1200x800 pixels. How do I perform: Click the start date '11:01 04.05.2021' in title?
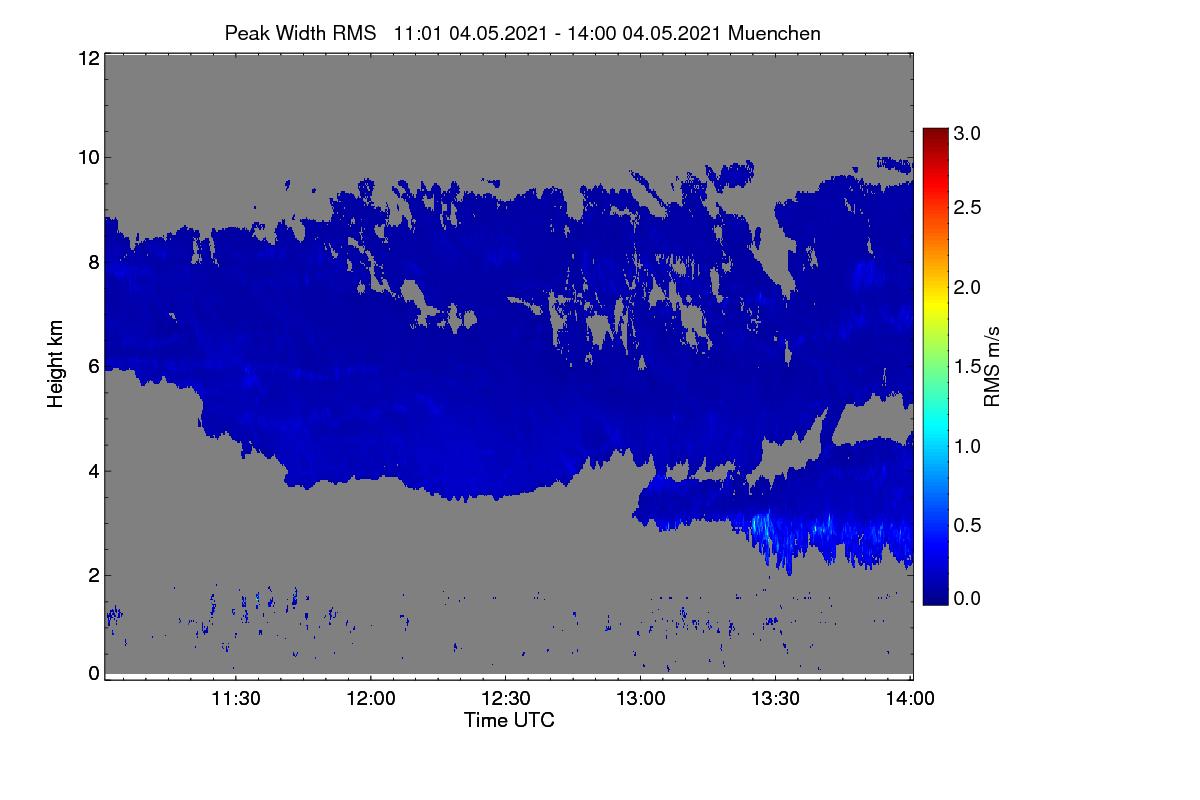[471, 33]
